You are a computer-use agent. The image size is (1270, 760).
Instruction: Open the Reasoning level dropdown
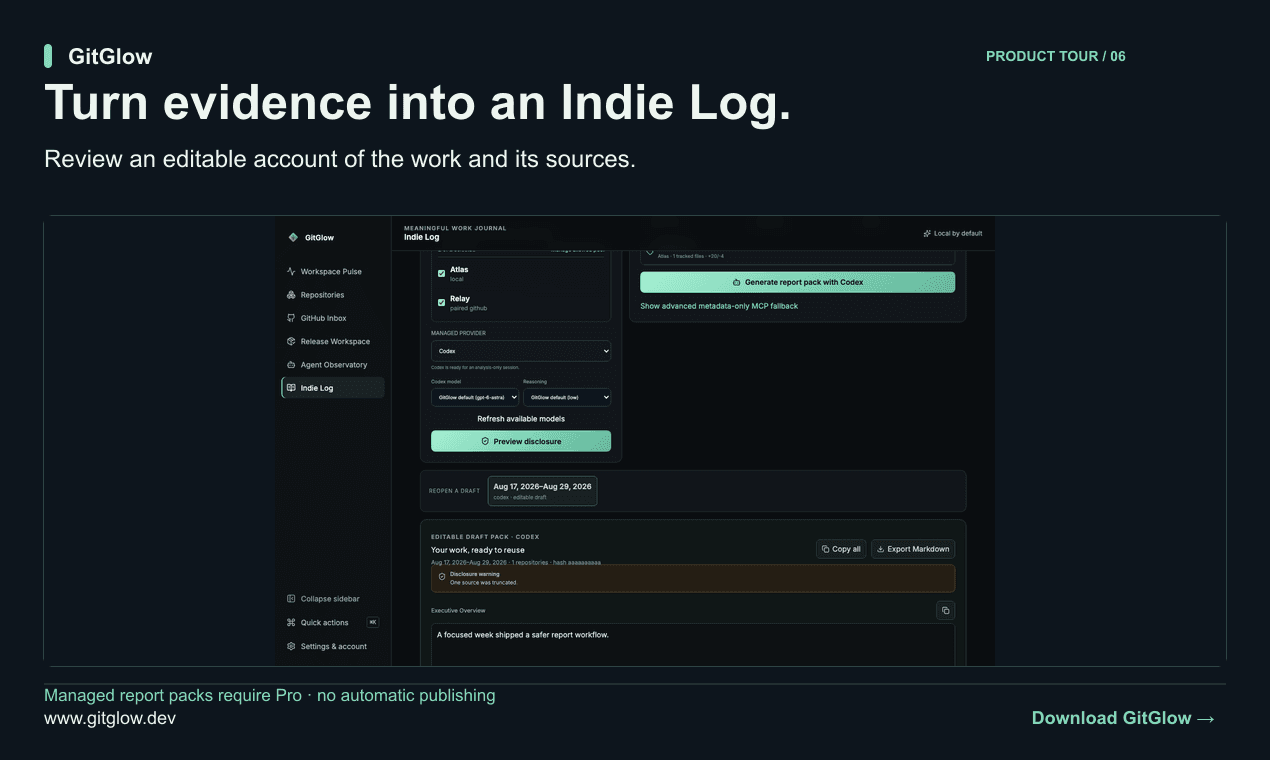(567, 397)
